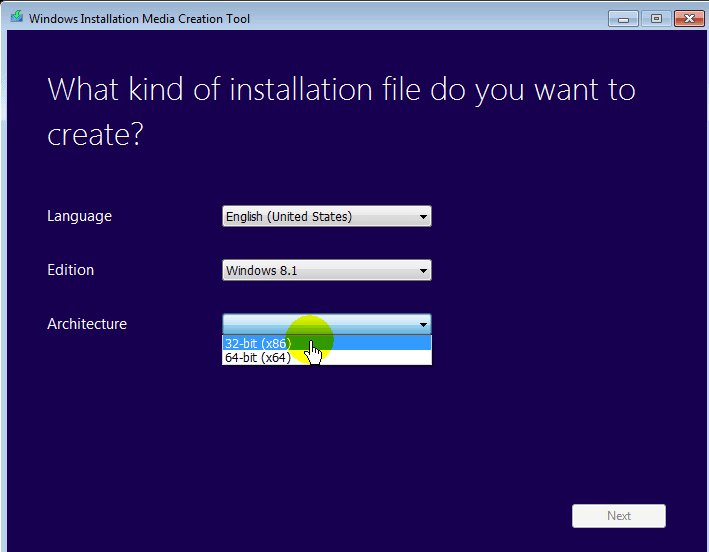Click the Architecture label text
The width and height of the screenshot is (709, 552).
[x=87, y=324]
